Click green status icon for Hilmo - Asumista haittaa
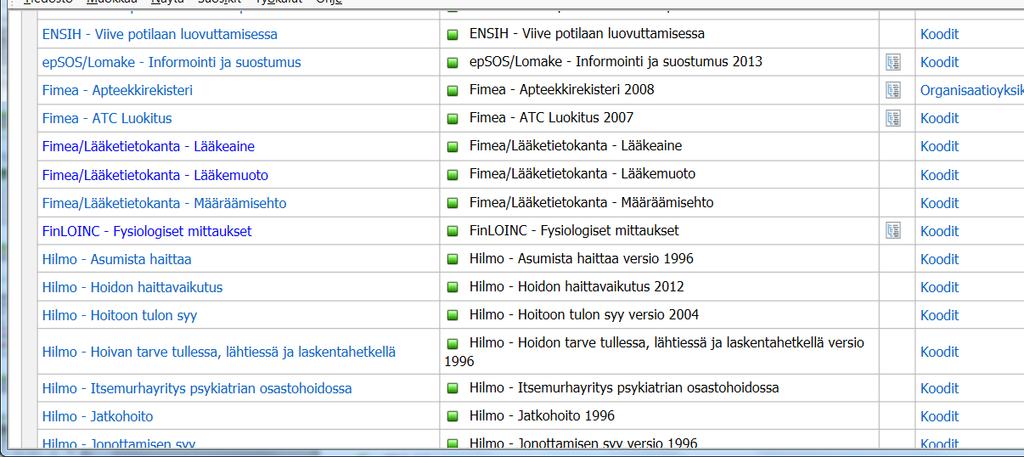The height and width of the screenshot is (457, 1024). (x=453, y=259)
